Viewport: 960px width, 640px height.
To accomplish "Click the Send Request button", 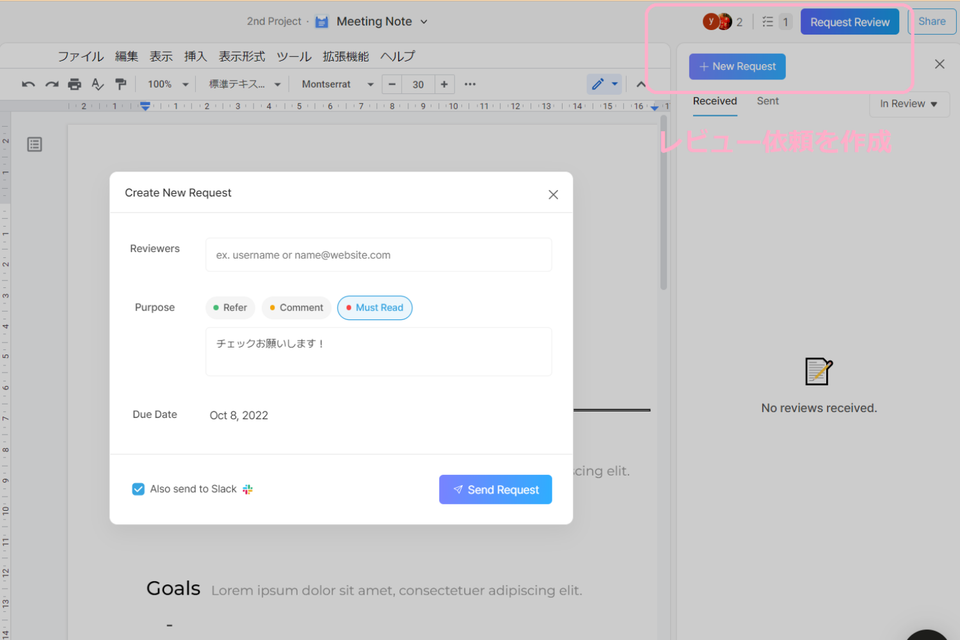I will click(495, 489).
